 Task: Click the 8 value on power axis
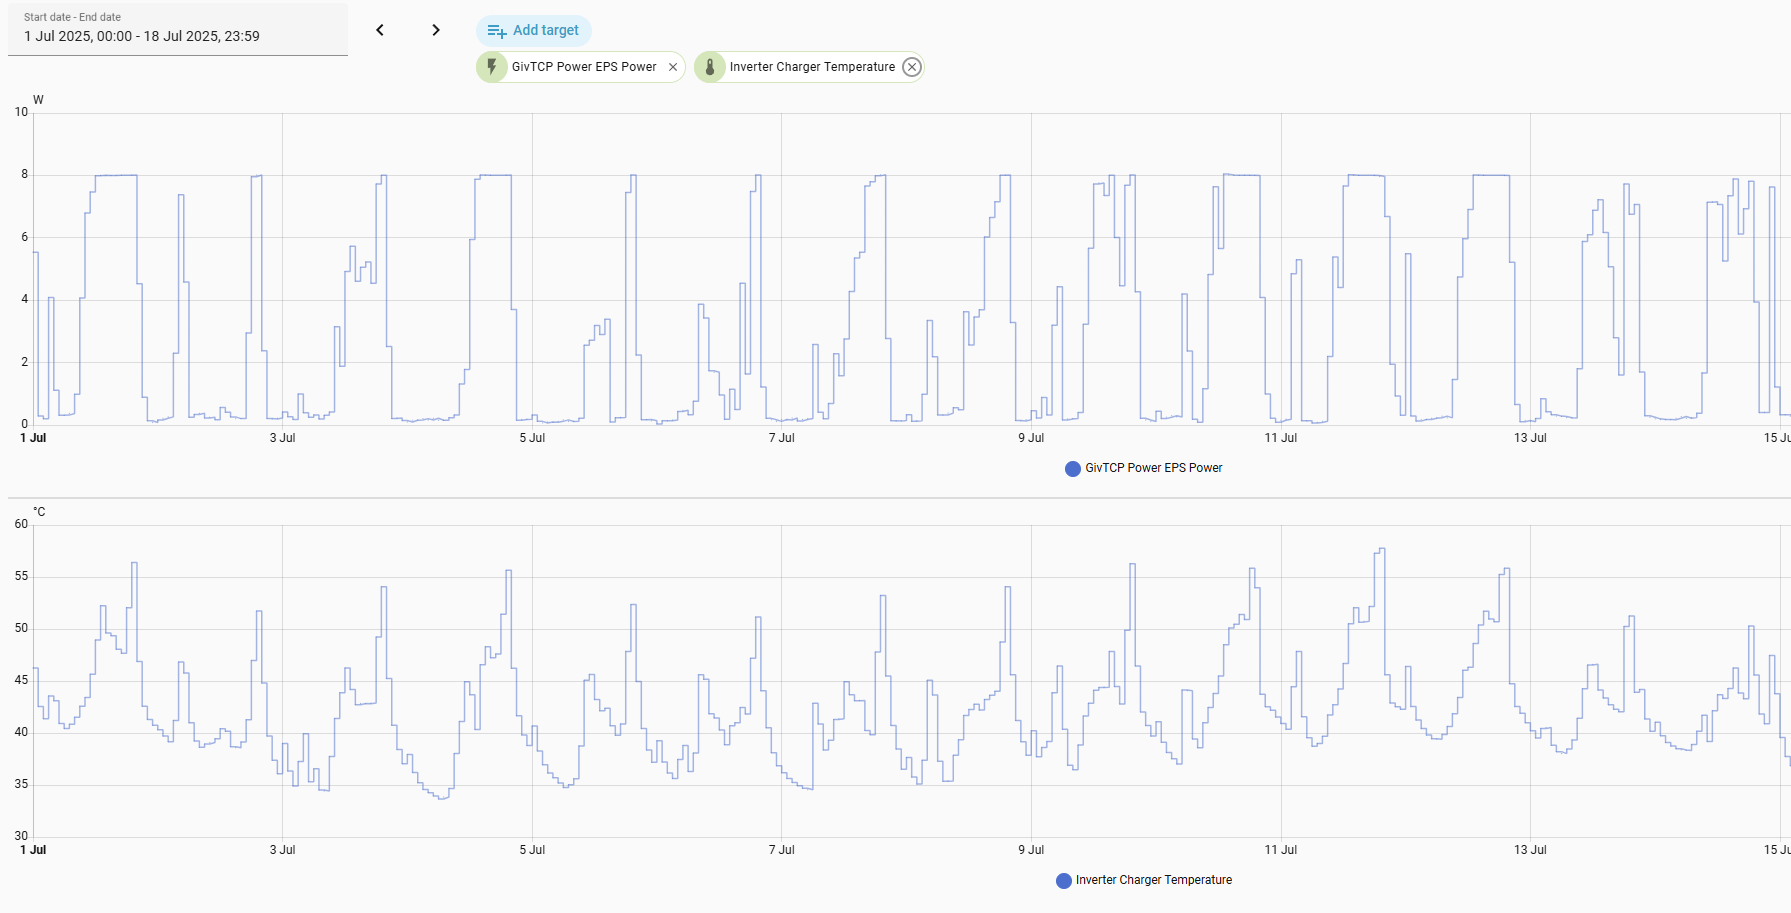click(25, 174)
